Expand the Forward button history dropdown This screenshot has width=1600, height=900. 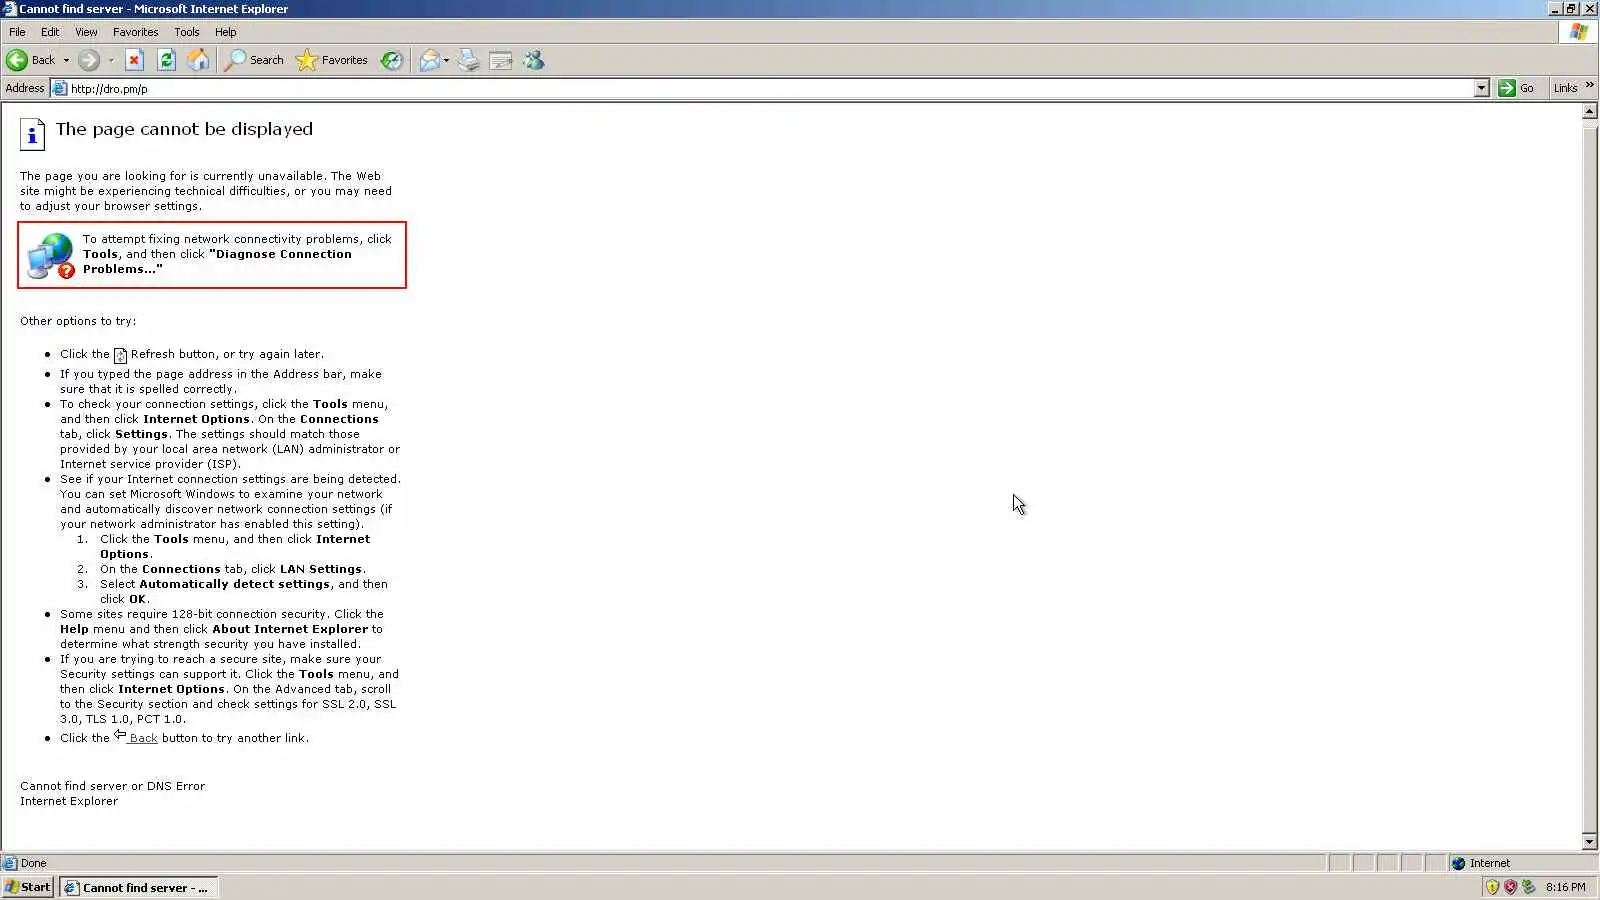coord(110,60)
